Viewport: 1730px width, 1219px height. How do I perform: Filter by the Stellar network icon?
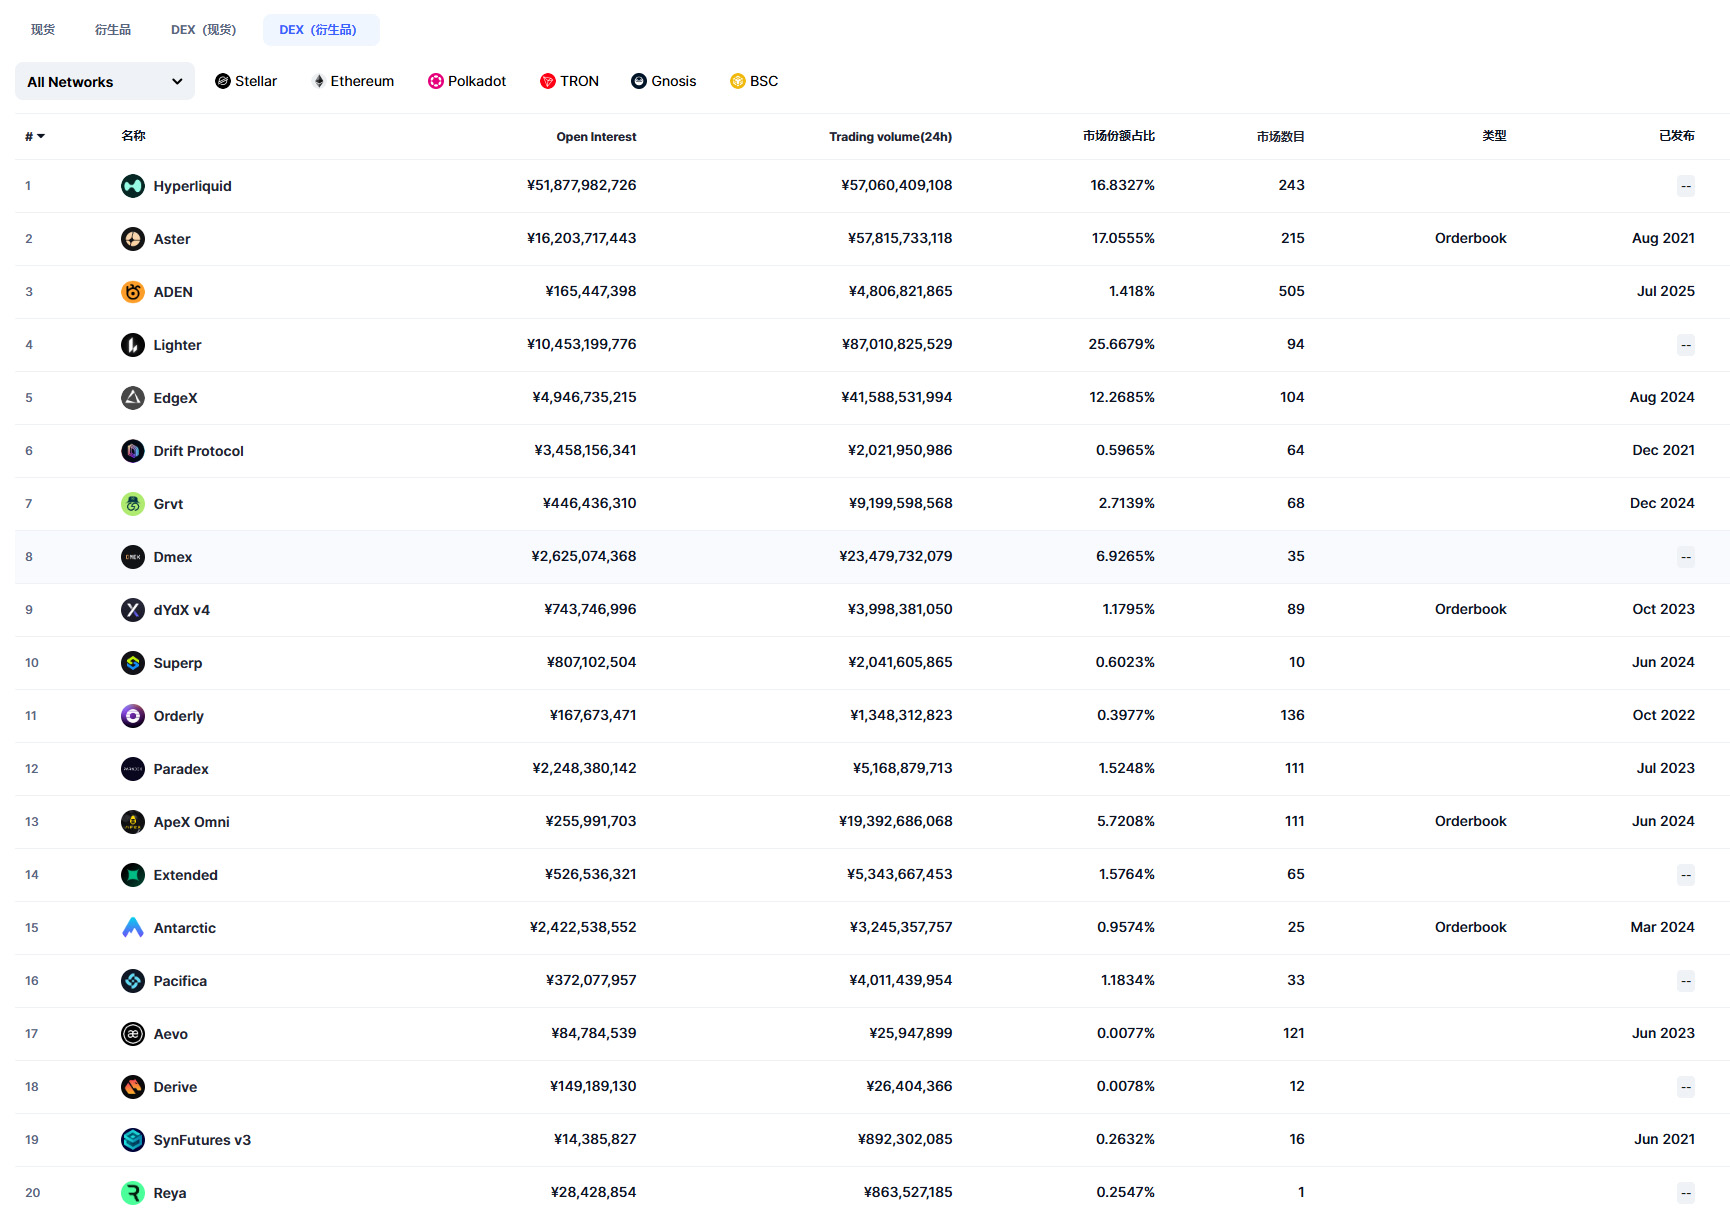point(223,81)
